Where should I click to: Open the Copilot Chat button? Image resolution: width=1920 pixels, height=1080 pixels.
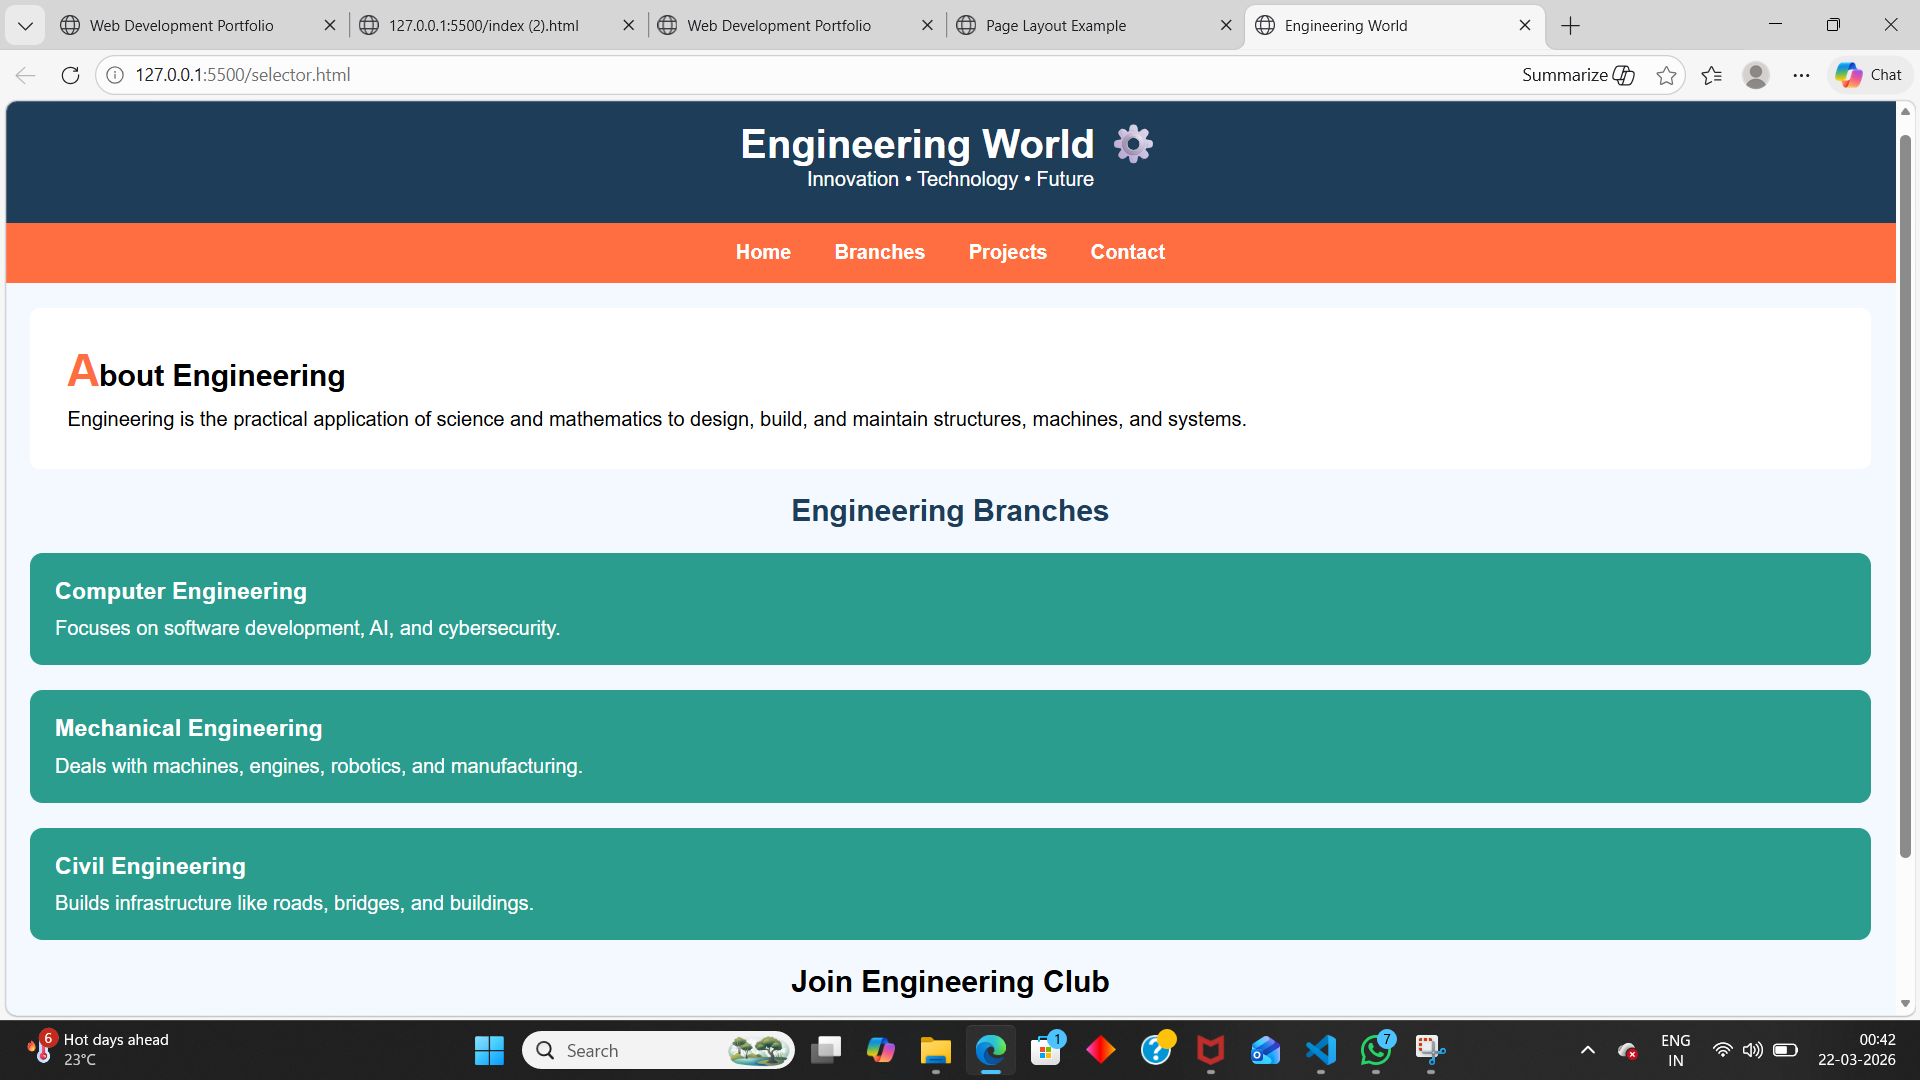pyautogui.click(x=1869, y=75)
